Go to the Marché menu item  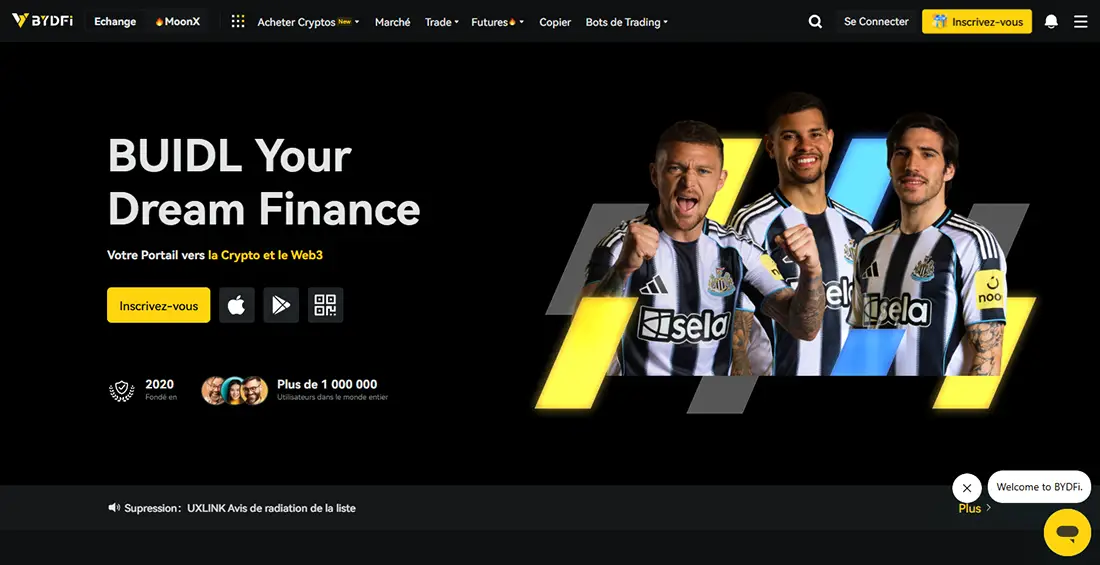[393, 22]
